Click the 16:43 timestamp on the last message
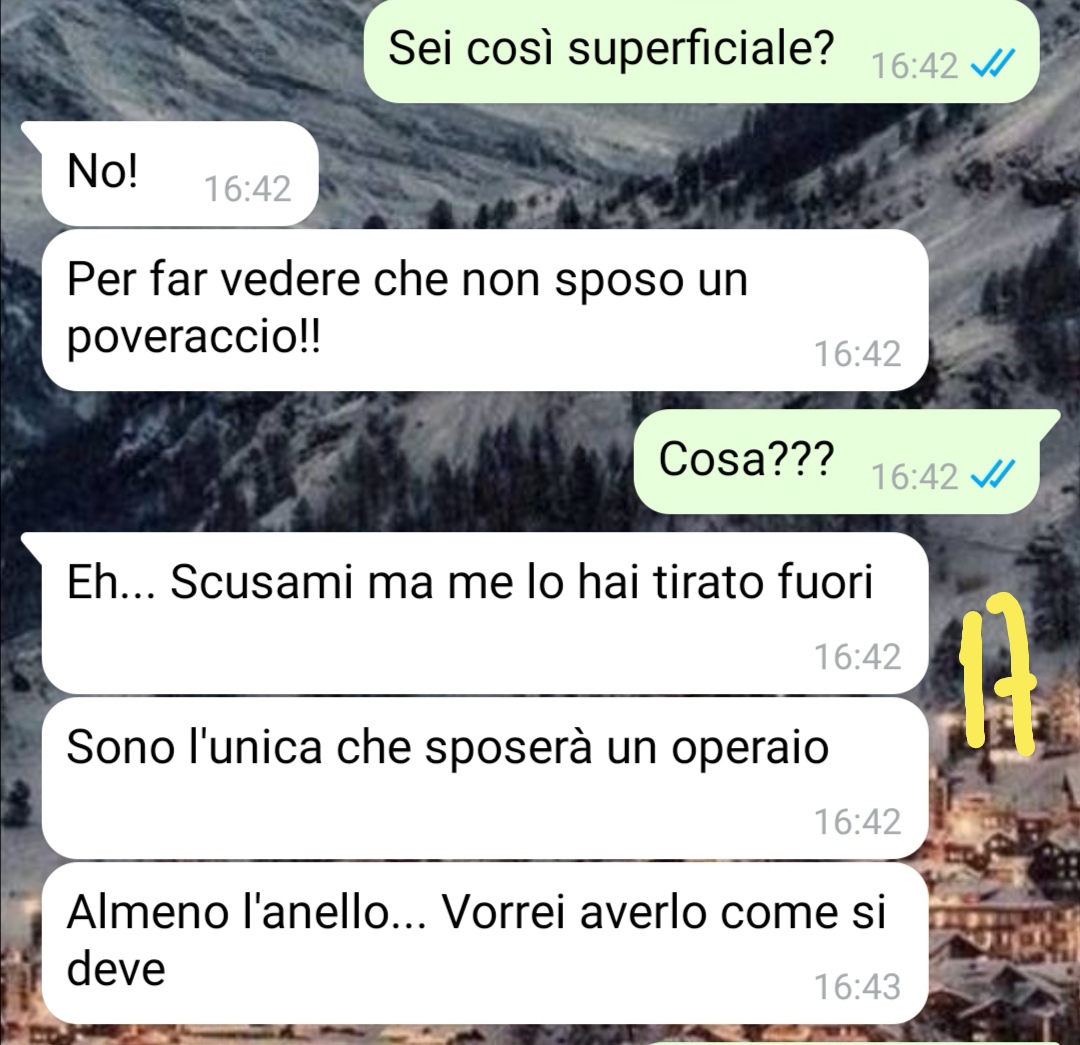This screenshot has width=1080, height=1045. pyautogui.click(x=858, y=986)
